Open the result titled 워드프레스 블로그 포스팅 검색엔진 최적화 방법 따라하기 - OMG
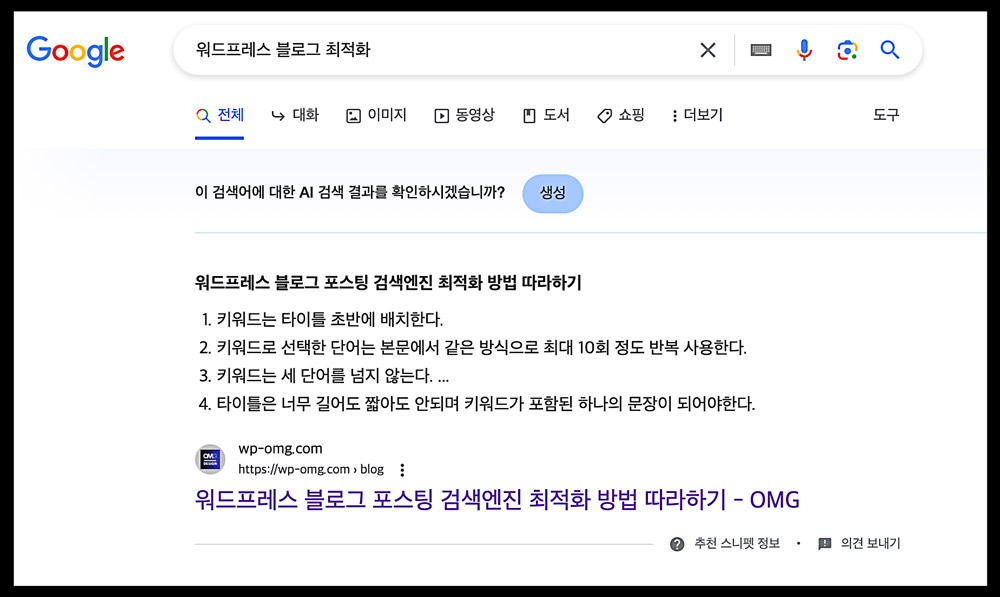 tap(497, 499)
